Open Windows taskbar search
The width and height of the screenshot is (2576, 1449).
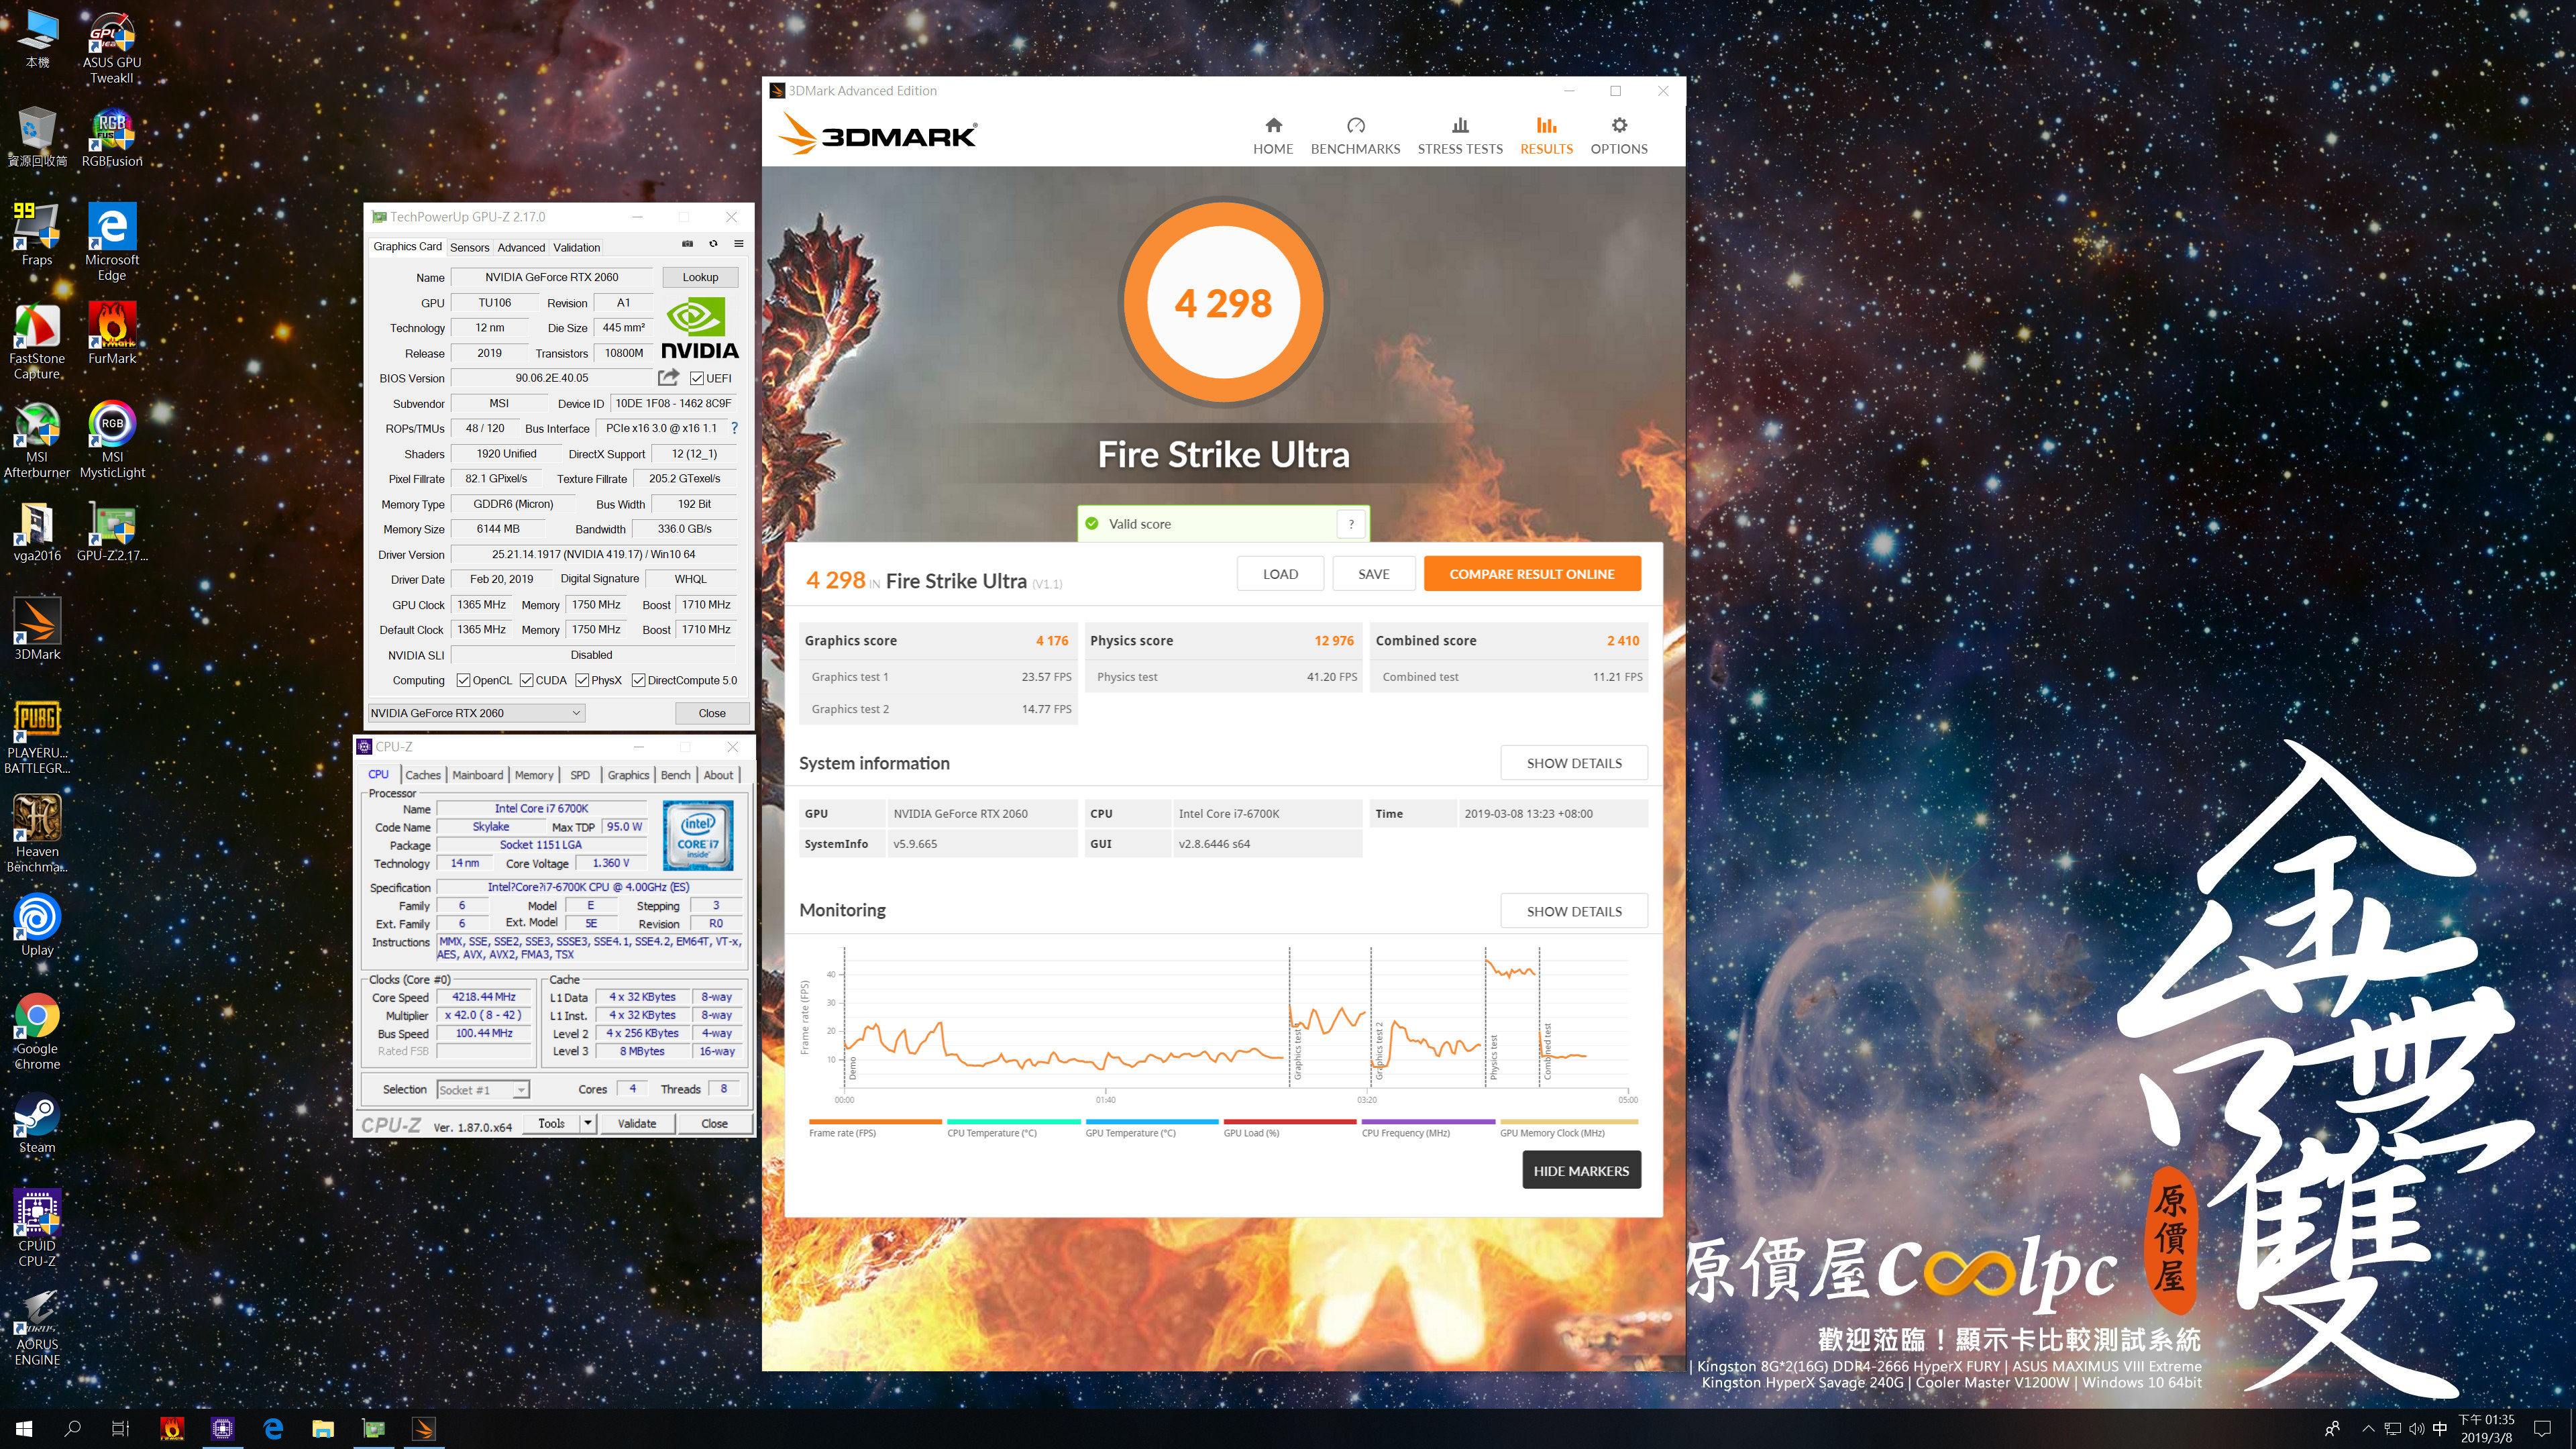pyautogui.click(x=72, y=1429)
